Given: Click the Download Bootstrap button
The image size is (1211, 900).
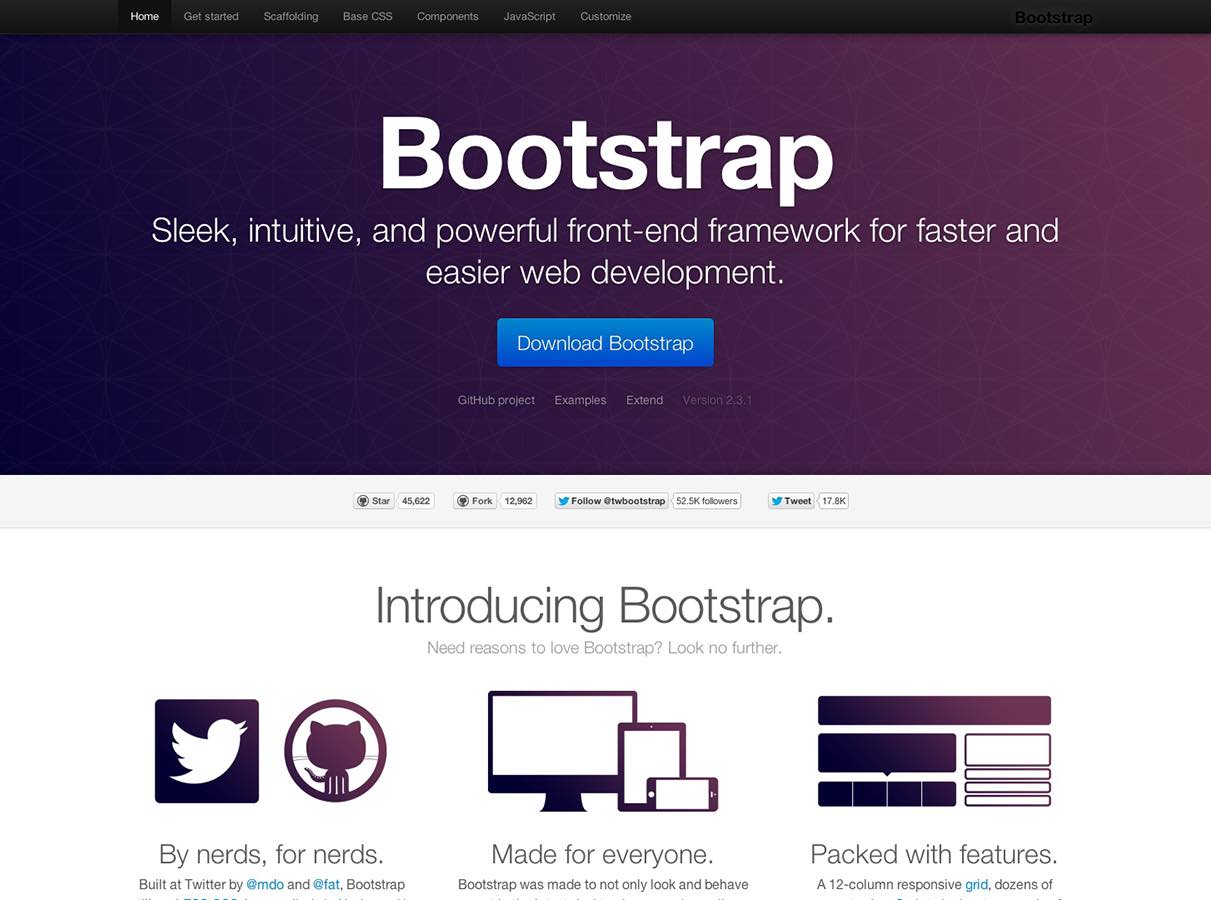Looking at the screenshot, I should (605, 343).
